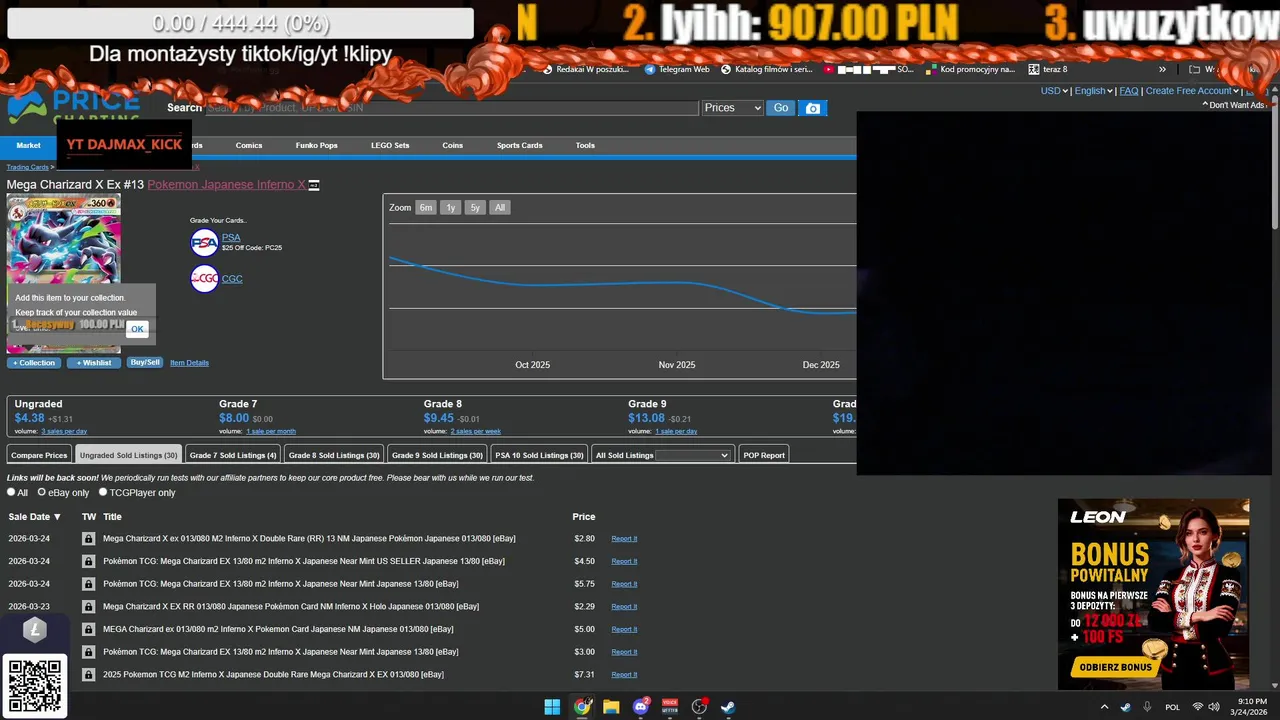The height and width of the screenshot is (720, 1280).
Task: Open the USD currency dropdown
Action: [x=1054, y=91]
